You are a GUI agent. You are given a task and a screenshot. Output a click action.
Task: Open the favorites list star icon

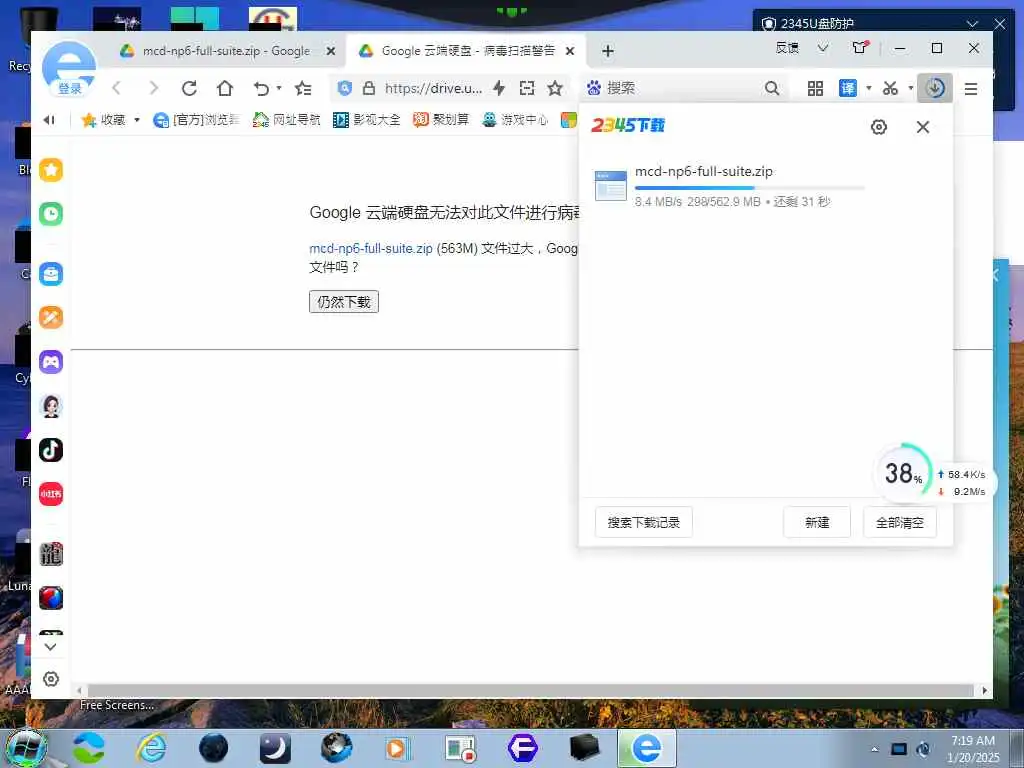pos(303,88)
